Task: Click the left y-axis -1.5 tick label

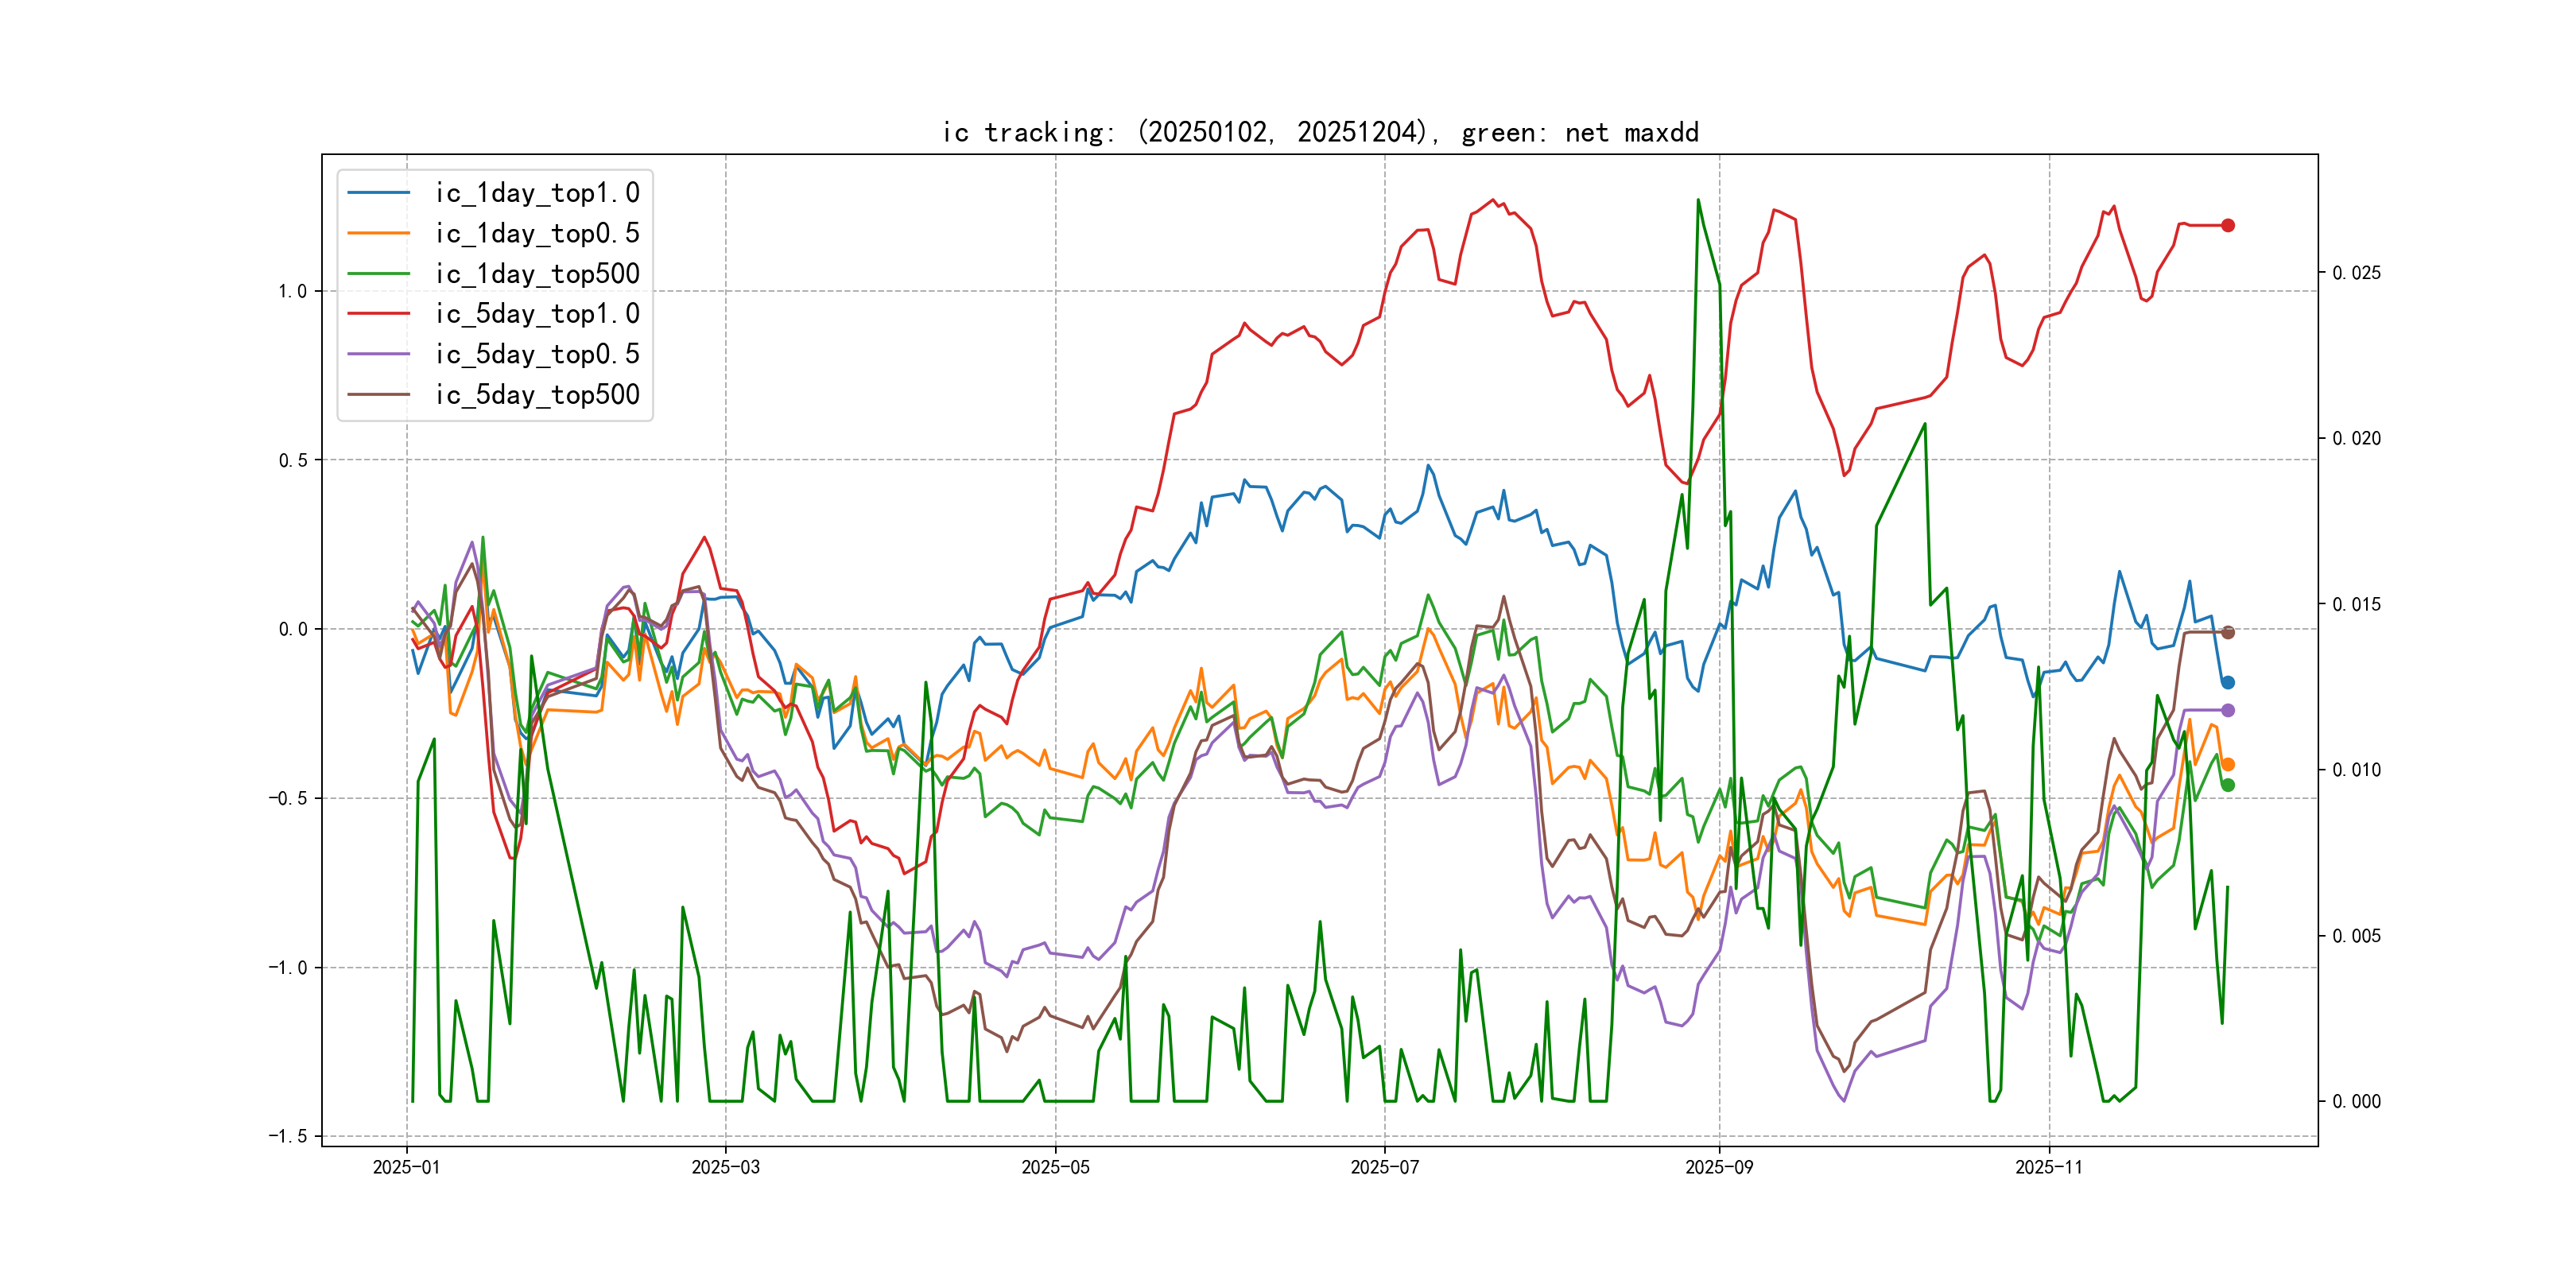Action: click(x=288, y=1136)
